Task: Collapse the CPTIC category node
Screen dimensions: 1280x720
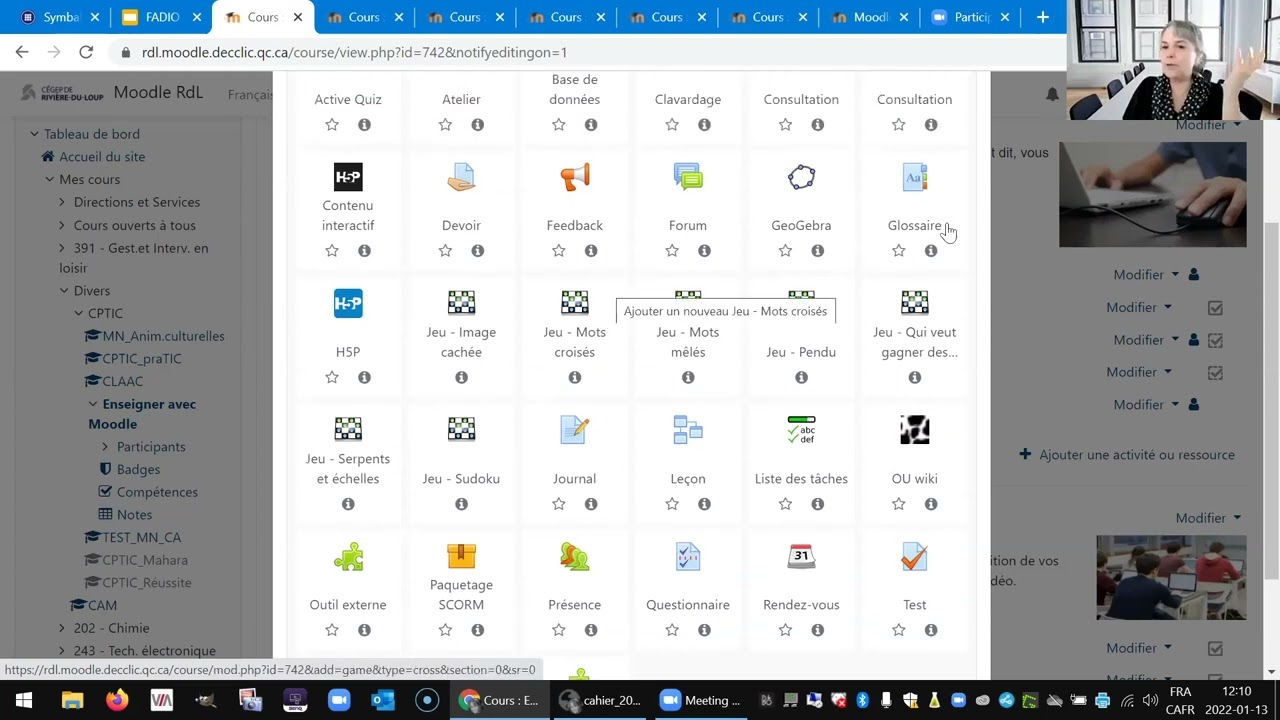Action: [x=79, y=313]
